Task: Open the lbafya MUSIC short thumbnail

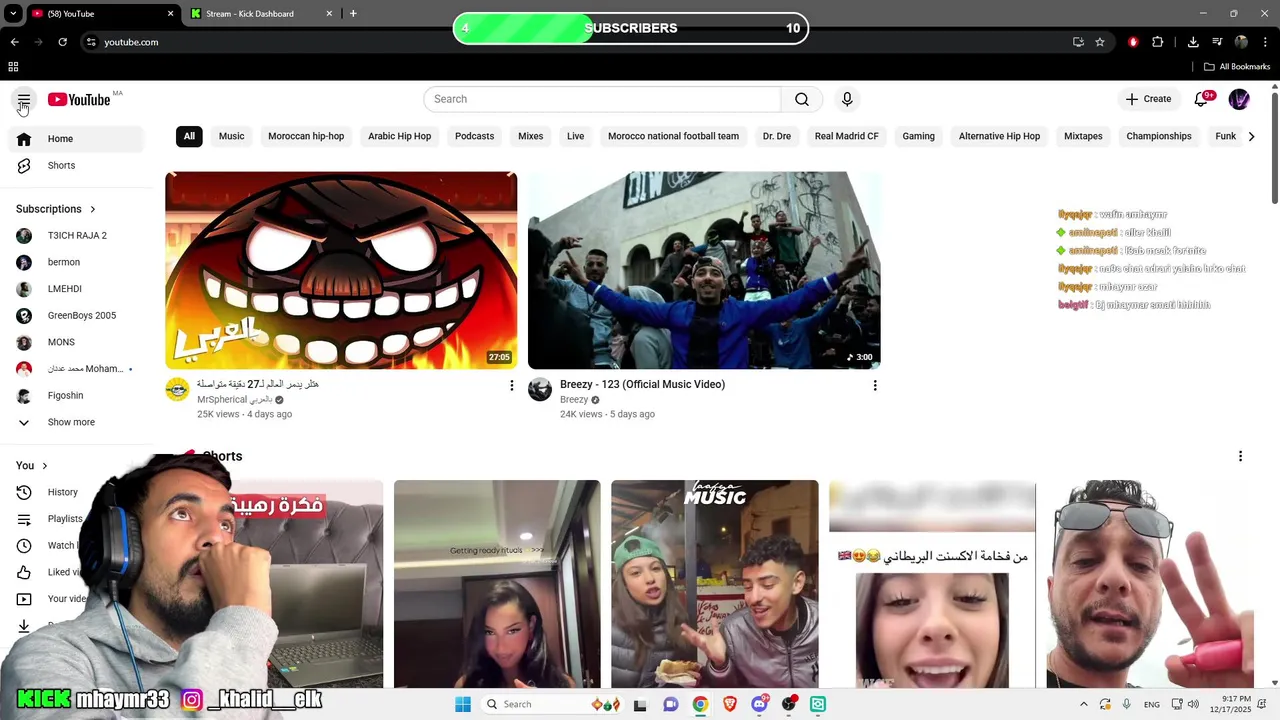Action: tap(714, 584)
